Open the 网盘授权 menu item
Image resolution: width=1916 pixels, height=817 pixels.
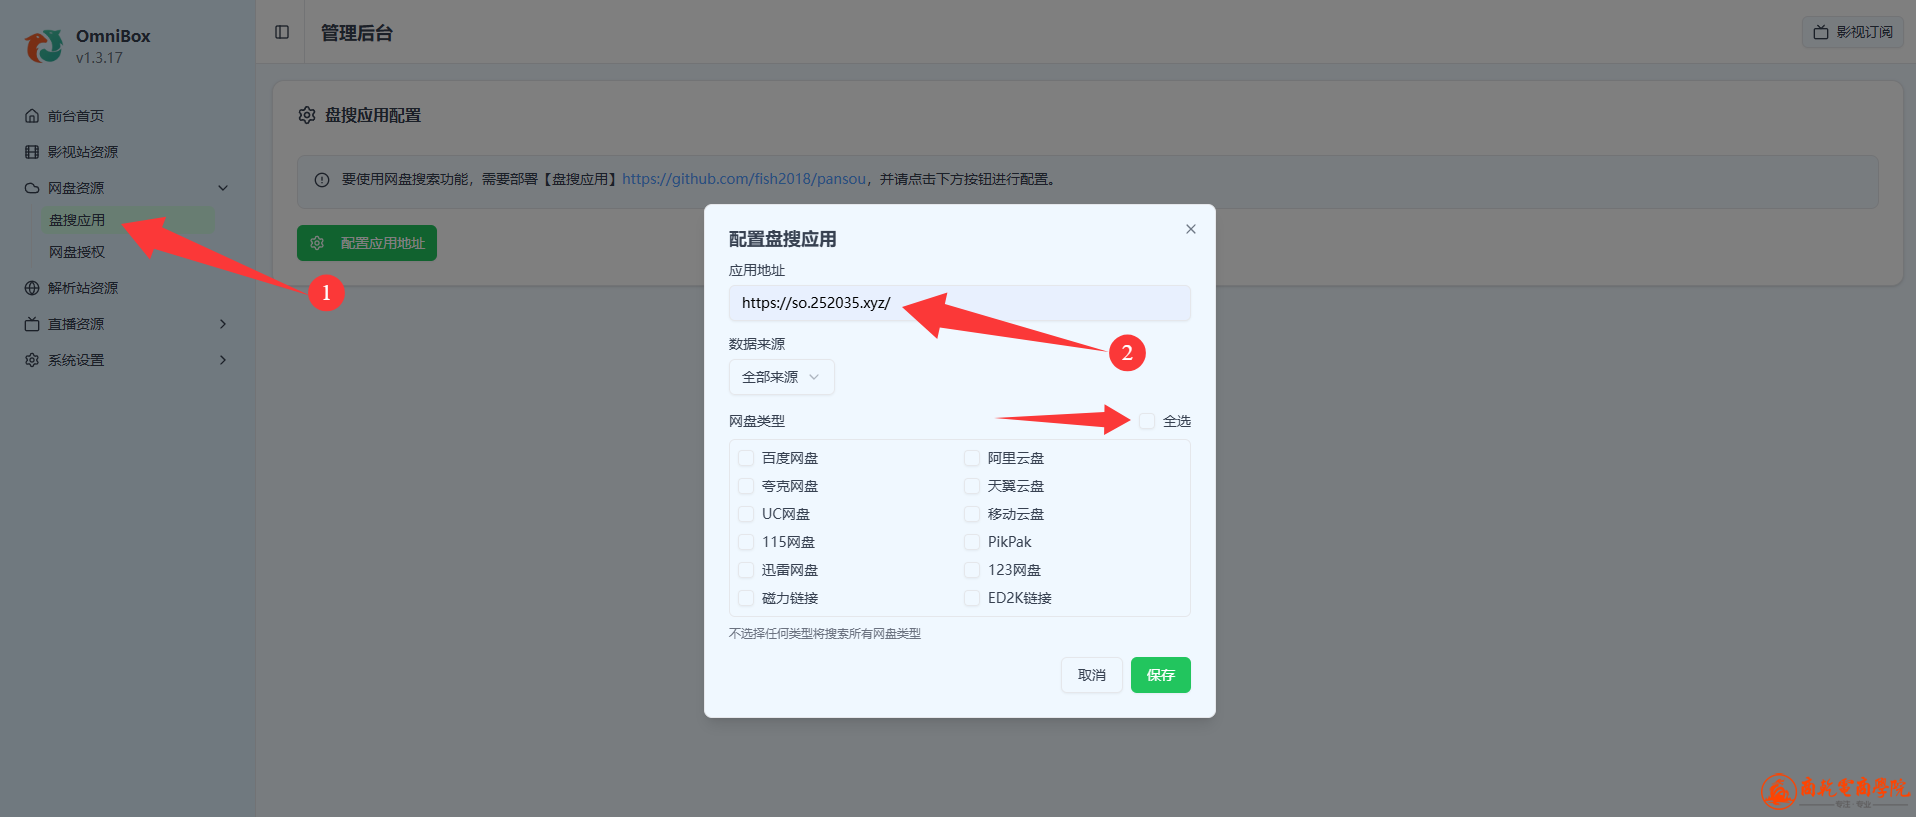tap(77, 252)
